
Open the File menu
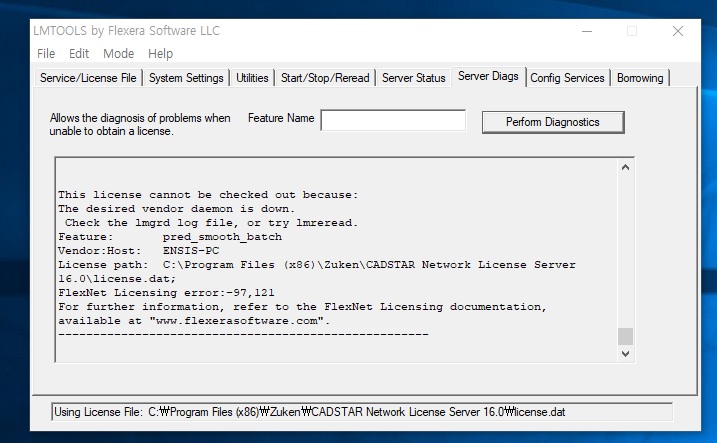point(46,53)
